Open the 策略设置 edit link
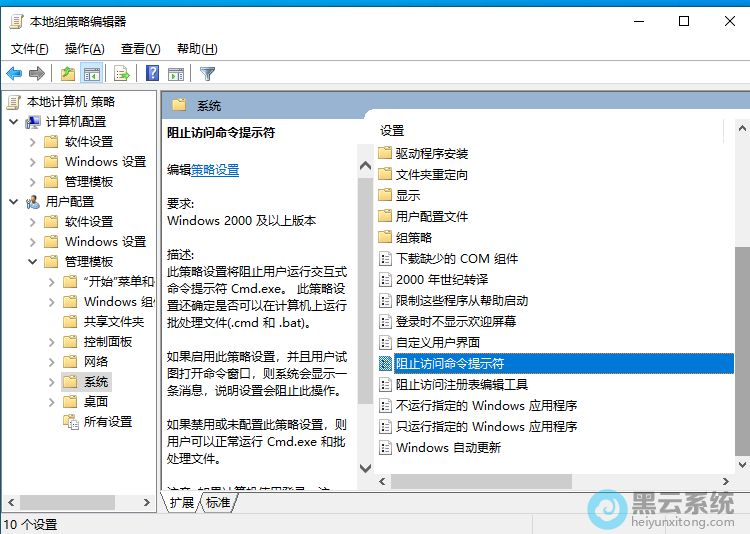This screenshot has height=534, width=750. coord(215,170)
